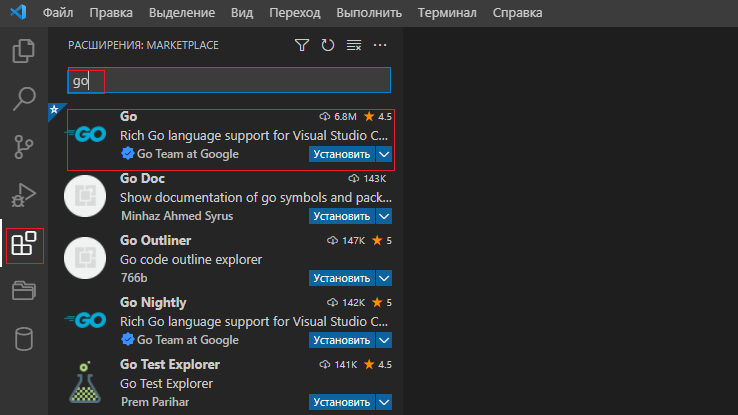The image size is (738, 415).
Task: Click Go Team at Google under Go Nightly
Action: click(187, 340)
